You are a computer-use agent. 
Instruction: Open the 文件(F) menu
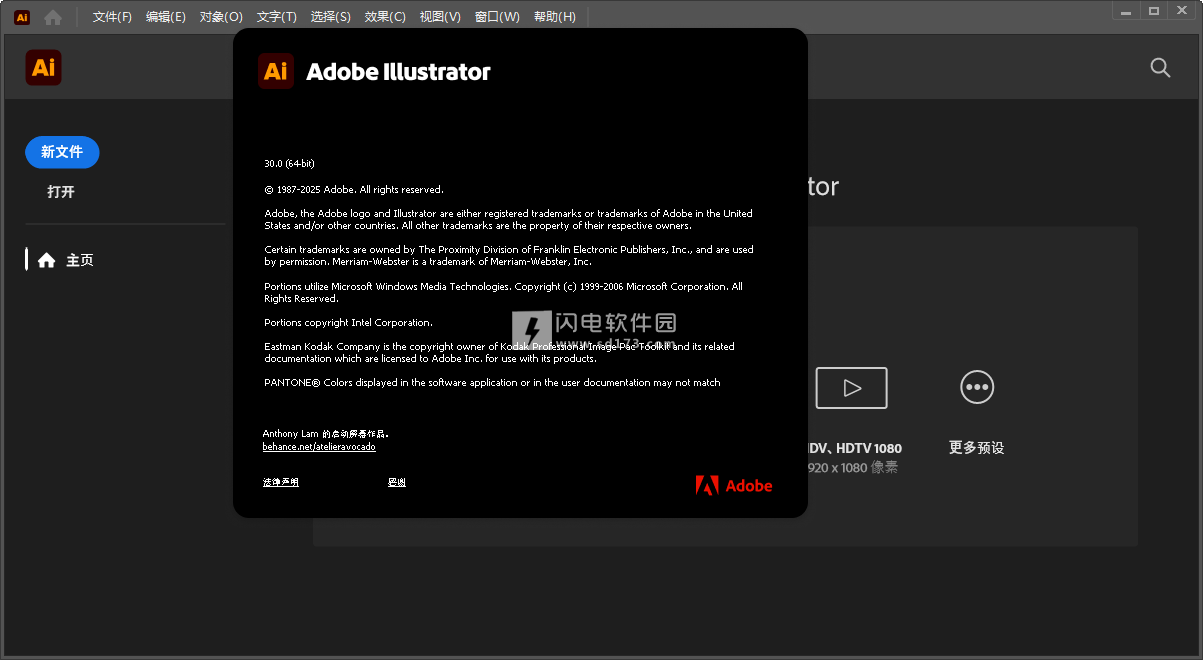coord(112,17)
